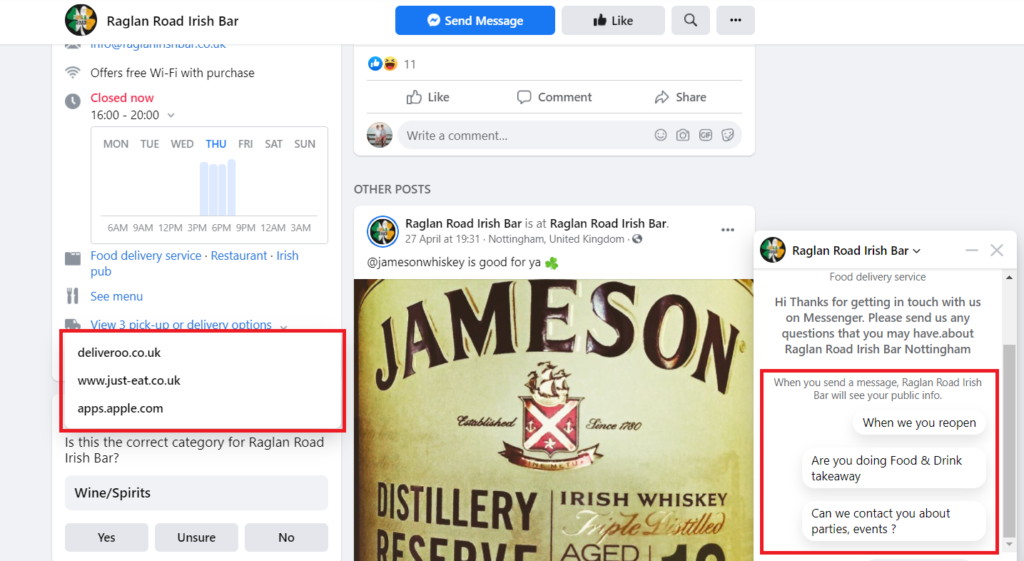Answer Yes to category question
1024x561 pixels.
[x=106, y=537]
